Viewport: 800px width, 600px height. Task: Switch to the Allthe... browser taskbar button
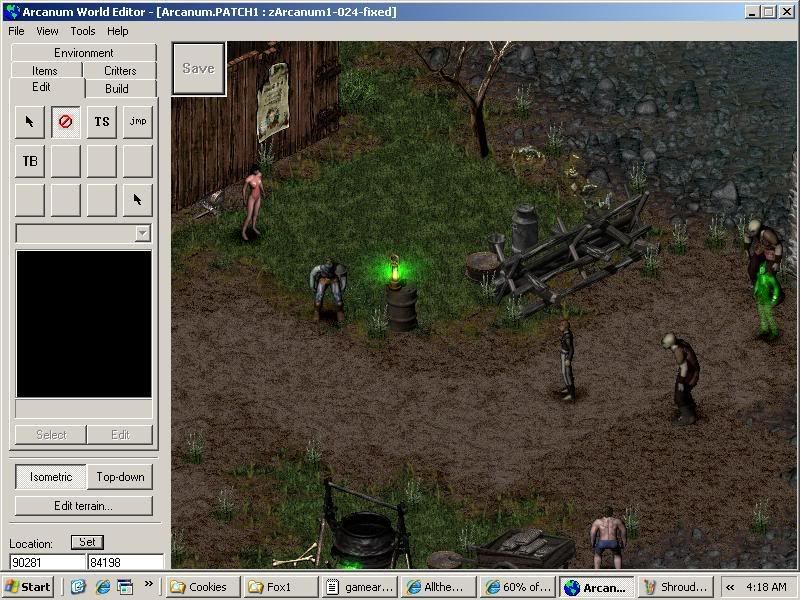[439, 587]
